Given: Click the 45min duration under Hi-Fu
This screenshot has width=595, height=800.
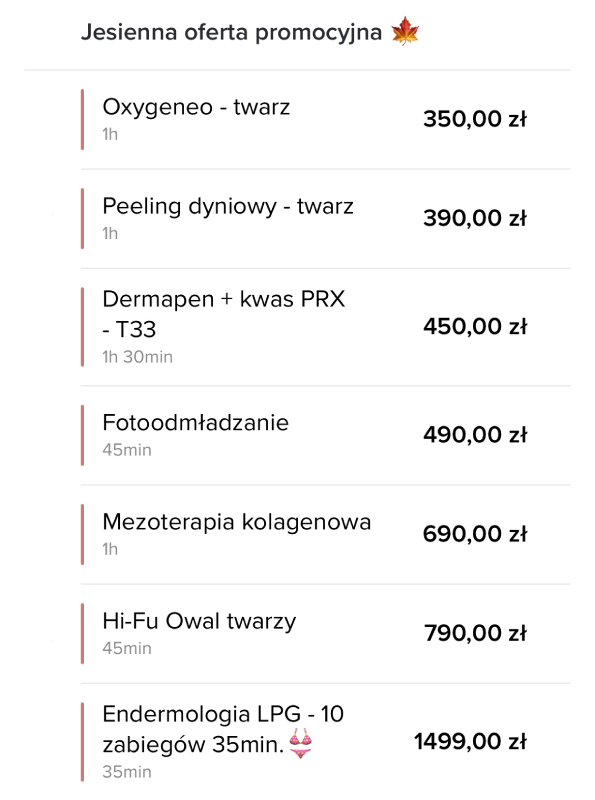Looking at the screenshot, I should click(127, 648).
